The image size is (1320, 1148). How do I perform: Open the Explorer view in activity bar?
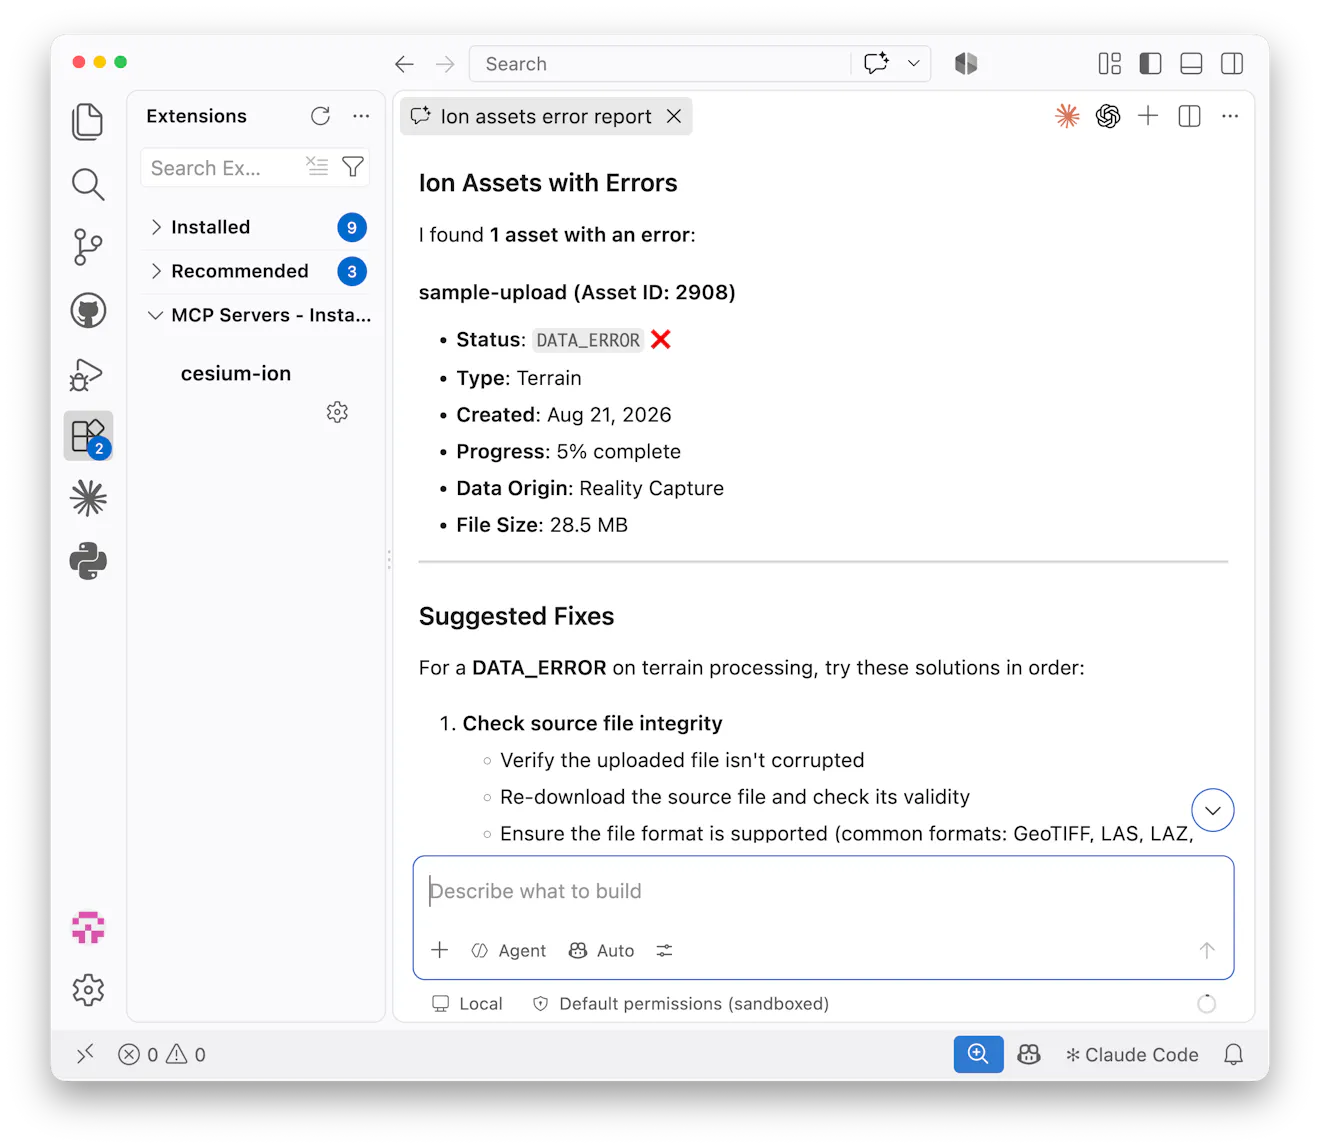click(x=88, y=121)
